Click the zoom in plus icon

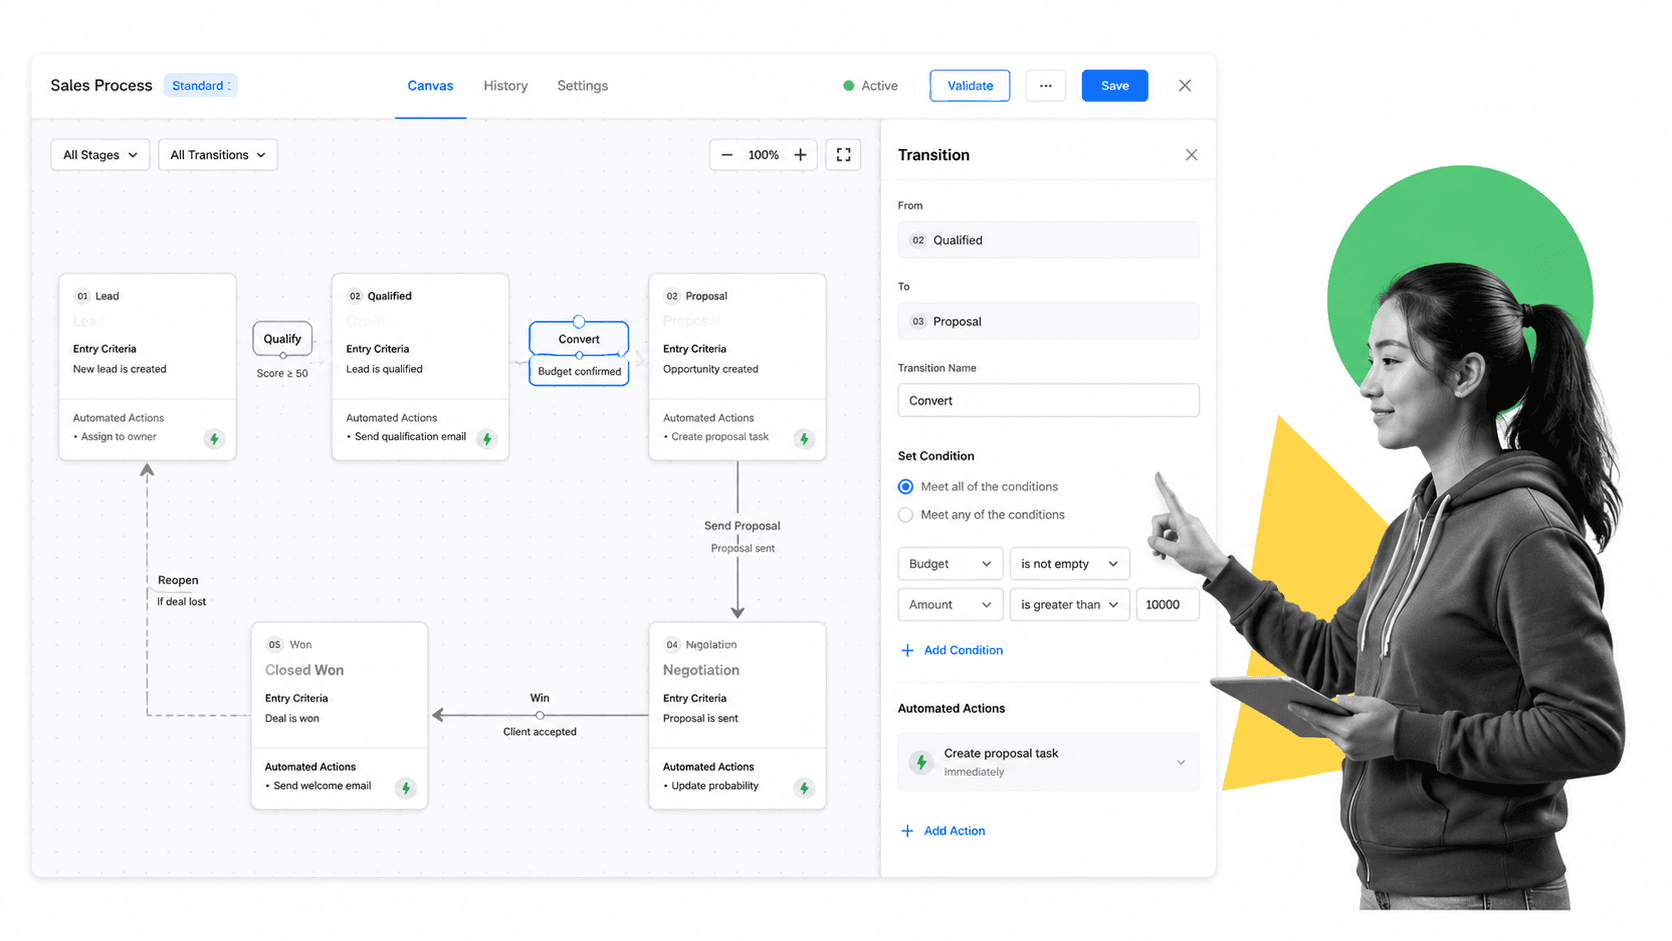point(800,155)
